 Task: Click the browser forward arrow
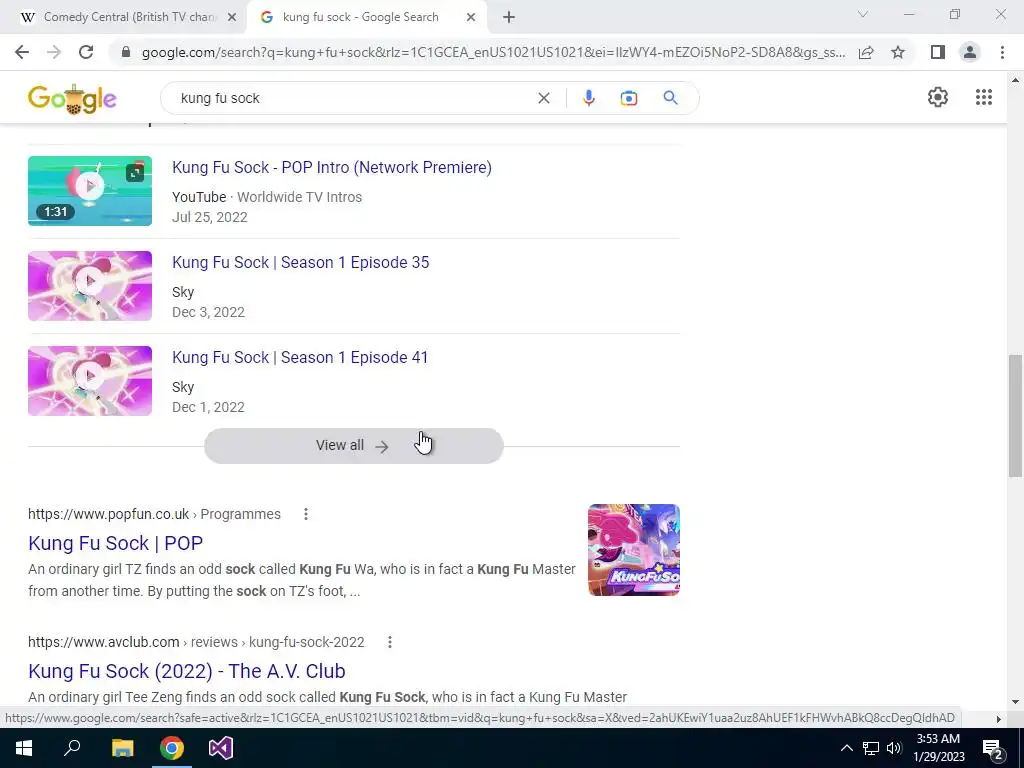(x=54, y=52)
